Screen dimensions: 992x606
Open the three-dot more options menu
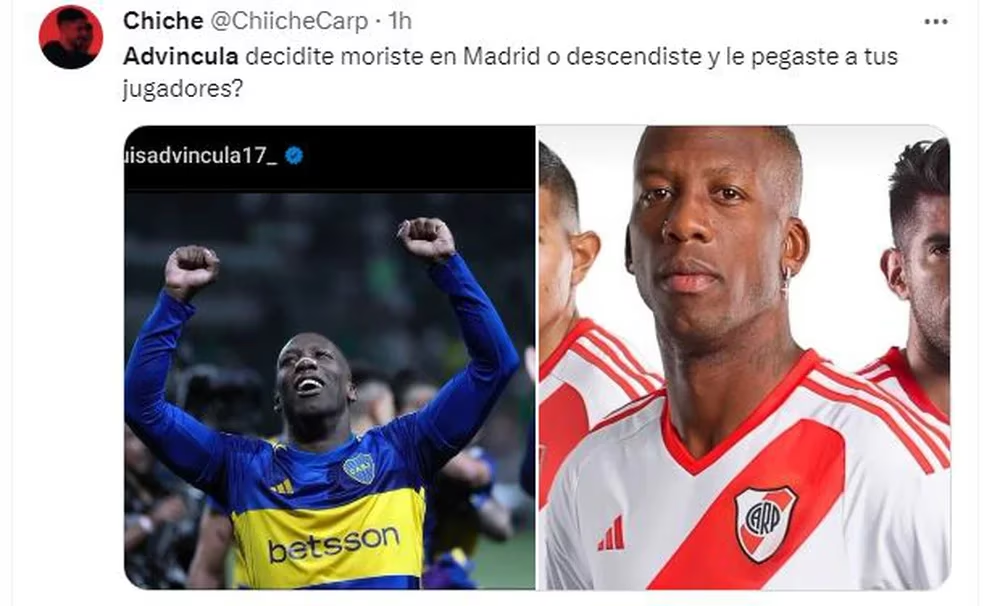click(x=936, y=22)
